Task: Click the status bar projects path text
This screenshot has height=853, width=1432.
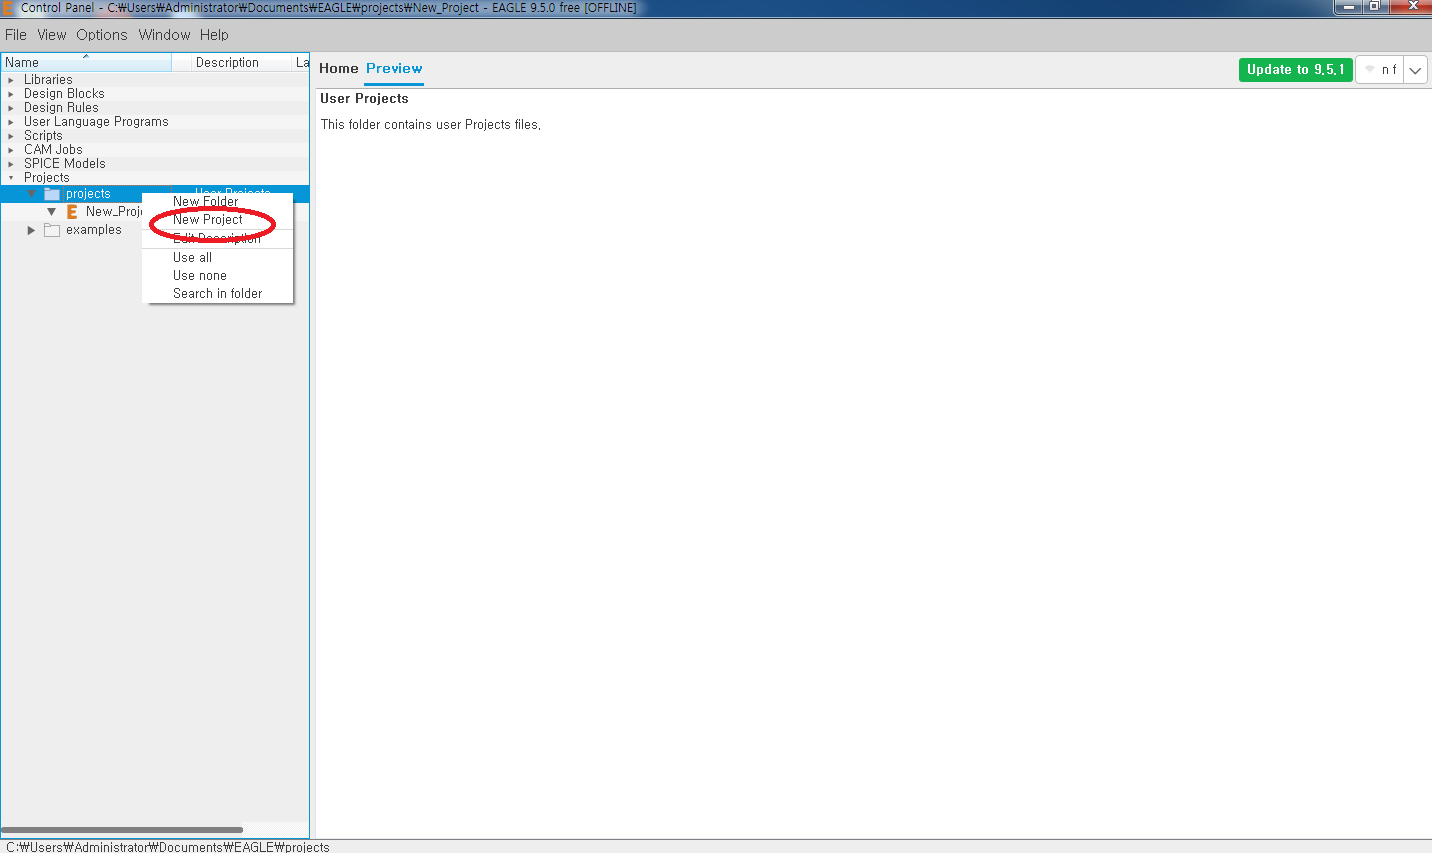Action: (x=167, y=847)
